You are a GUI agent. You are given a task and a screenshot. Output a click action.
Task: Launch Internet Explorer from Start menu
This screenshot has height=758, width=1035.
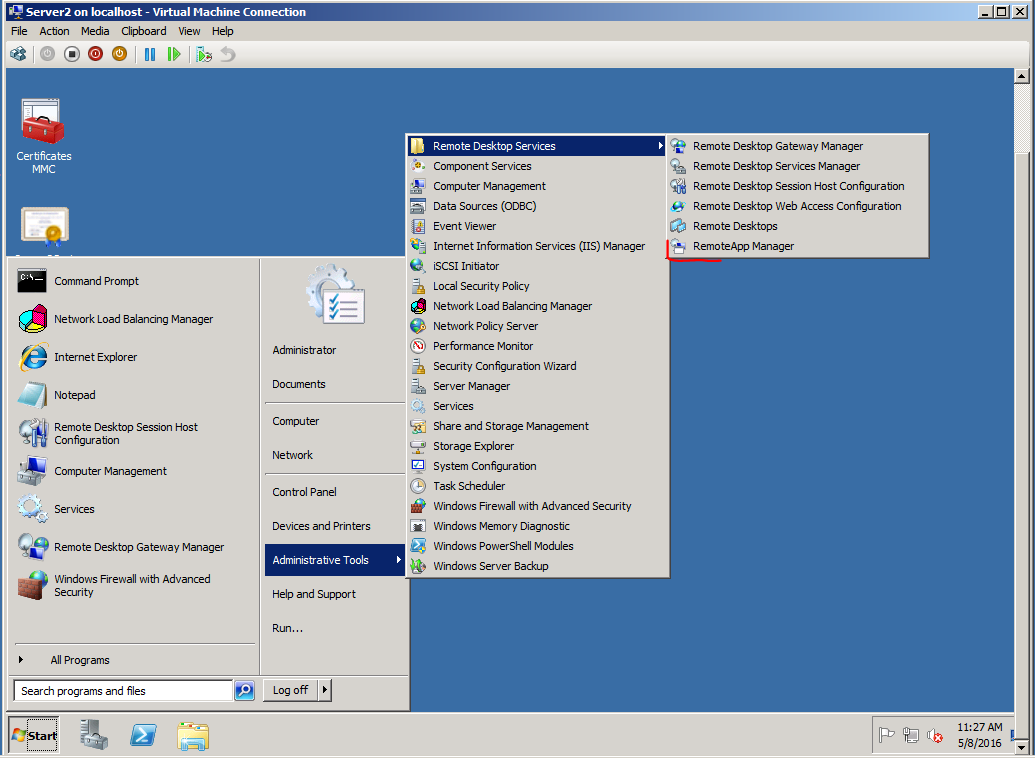tap(135, 357)
